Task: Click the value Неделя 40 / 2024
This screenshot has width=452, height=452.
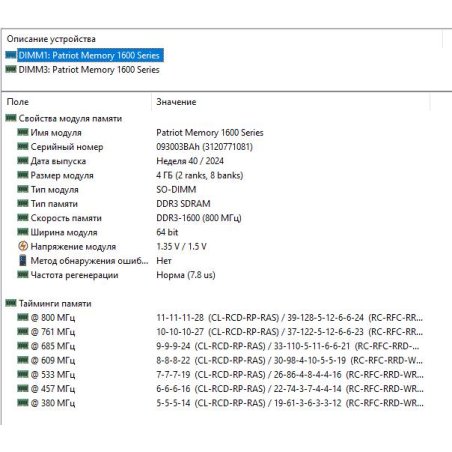Action: point(190,161)
